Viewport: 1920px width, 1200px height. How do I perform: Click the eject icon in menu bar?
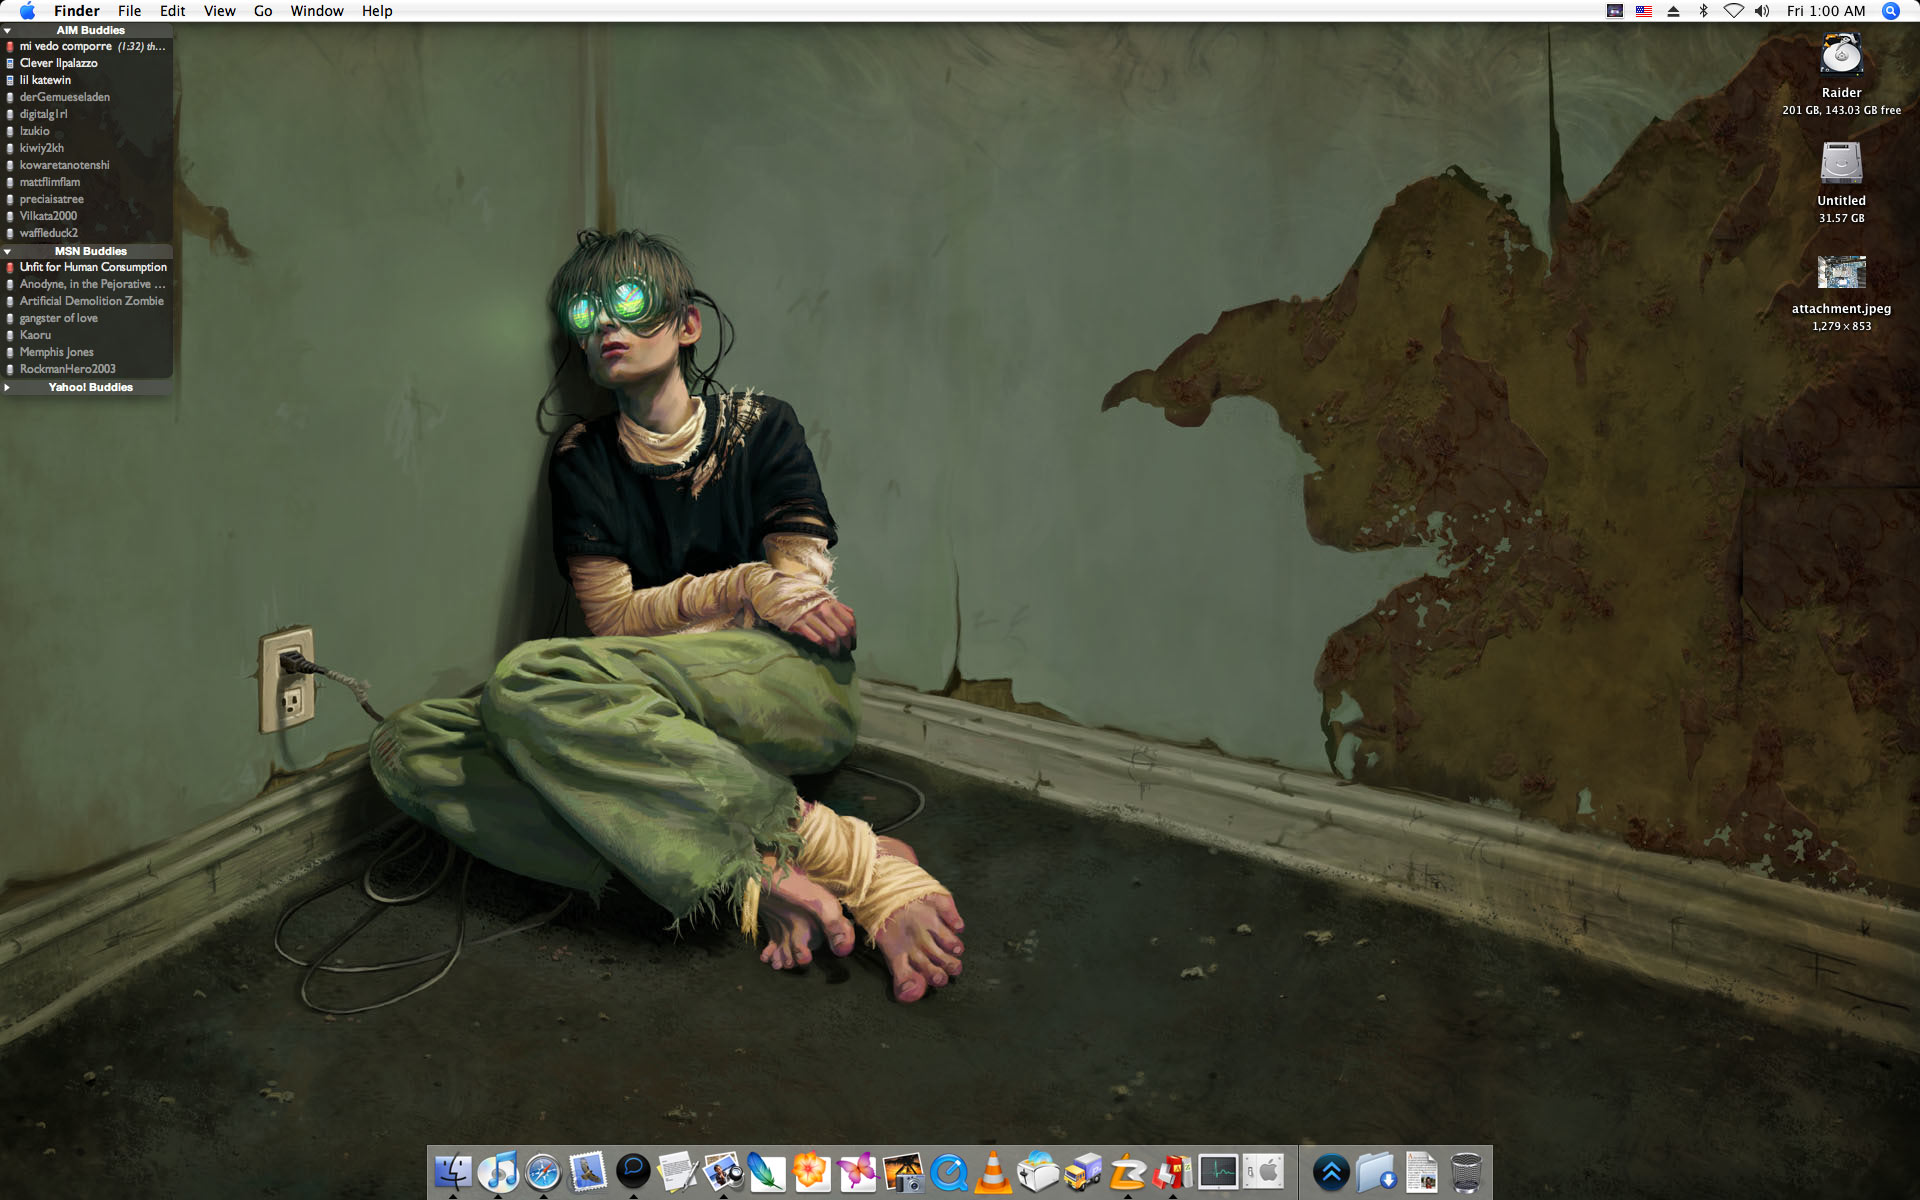point(1673,11)
